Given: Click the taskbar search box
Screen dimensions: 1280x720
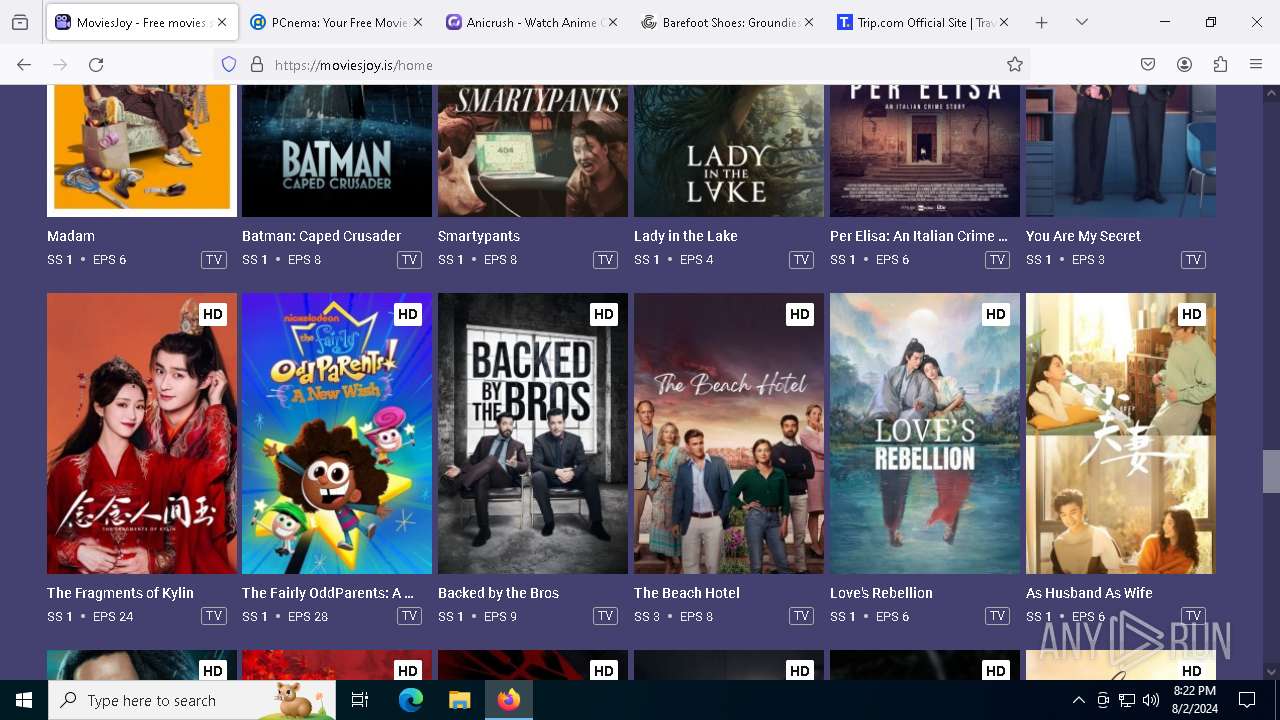Looking at the screenshot, I should [x=192, y=700].
